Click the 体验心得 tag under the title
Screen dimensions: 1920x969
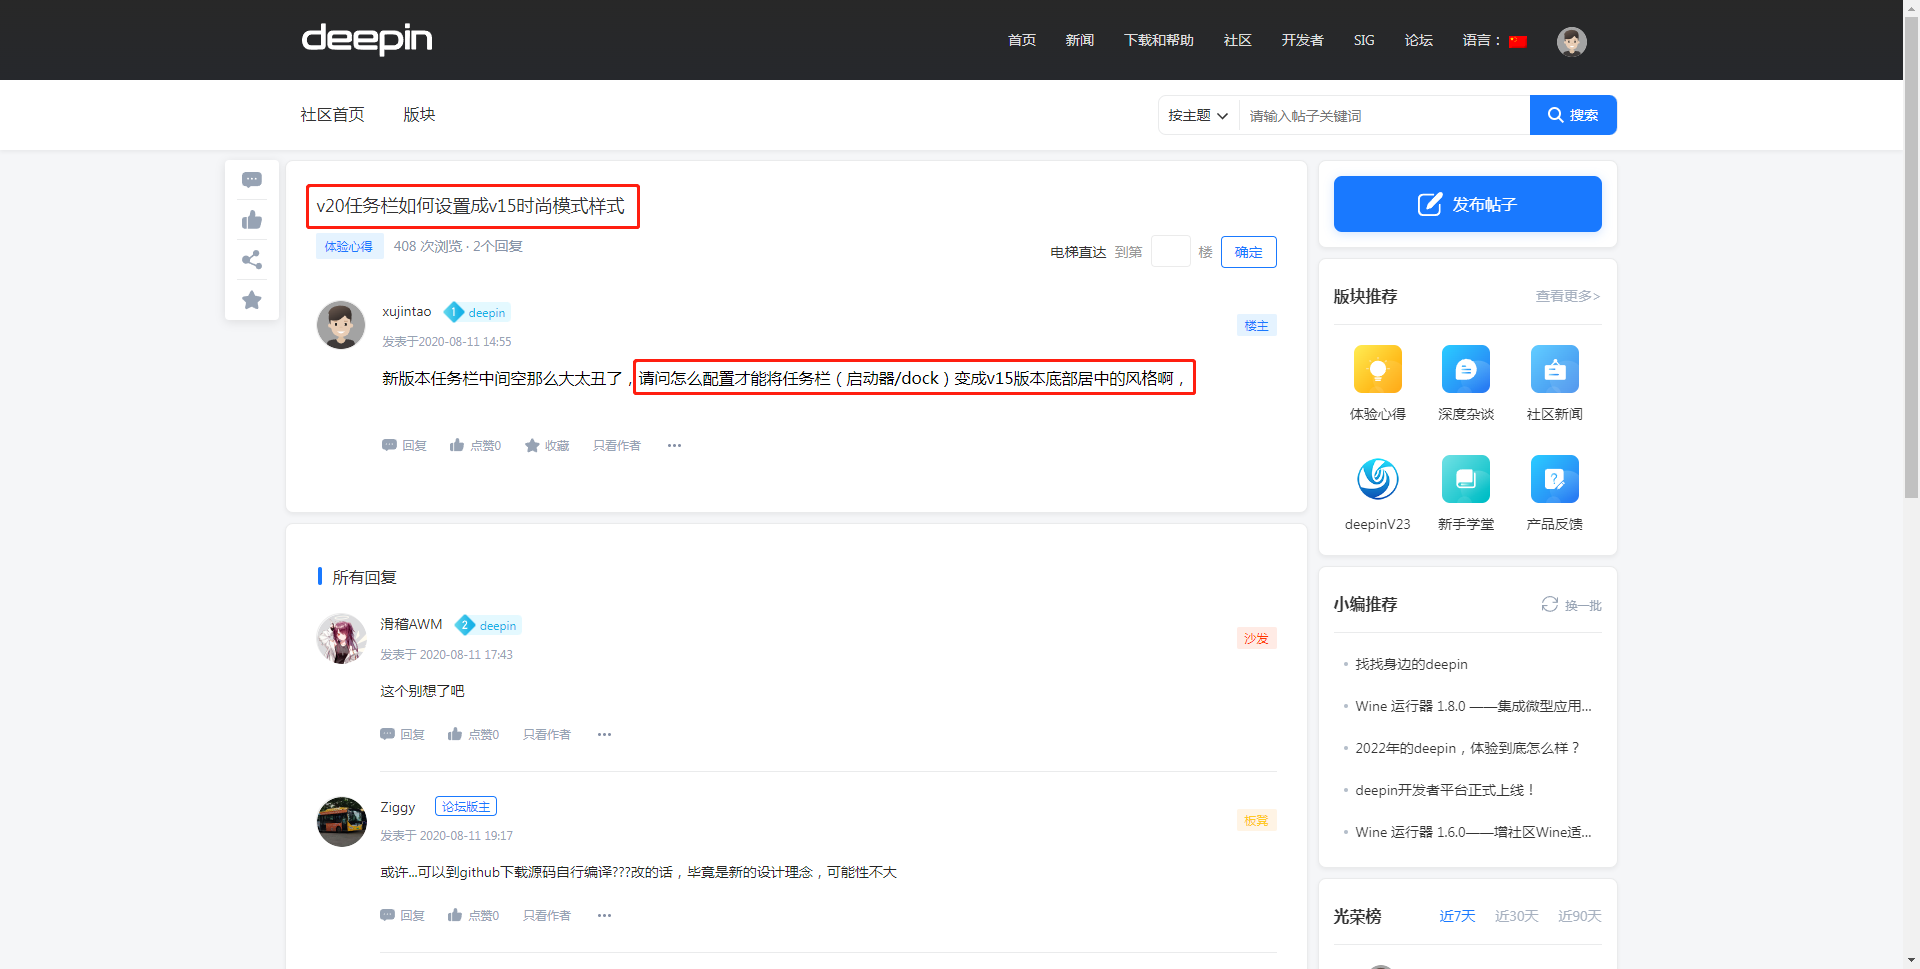349,247
